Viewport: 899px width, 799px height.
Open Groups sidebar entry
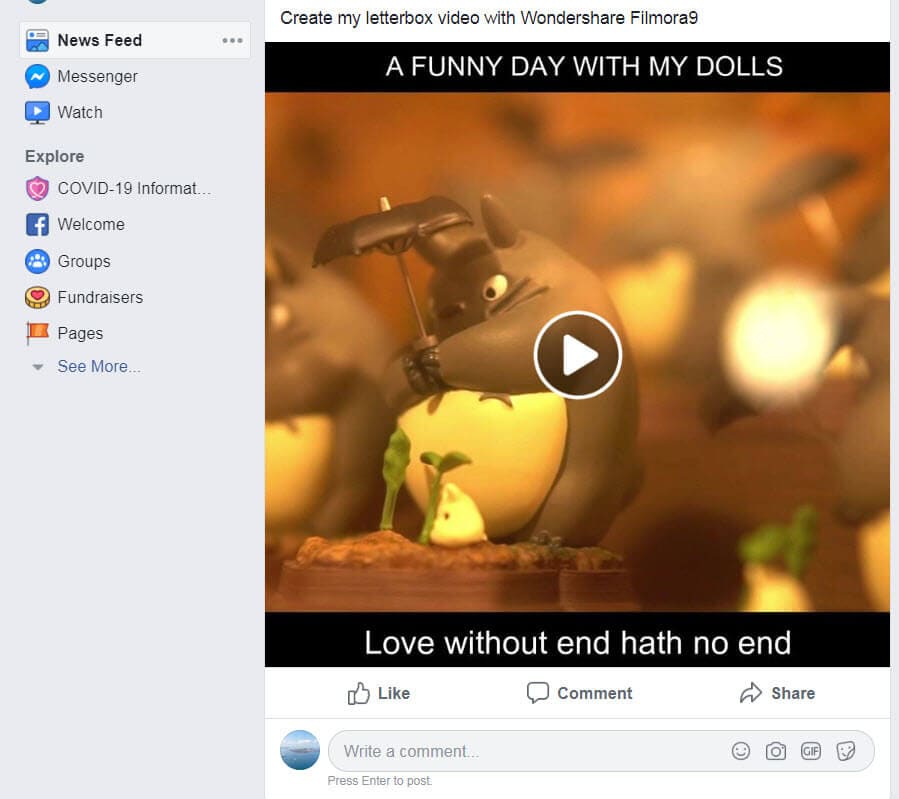tap(84, 261)
